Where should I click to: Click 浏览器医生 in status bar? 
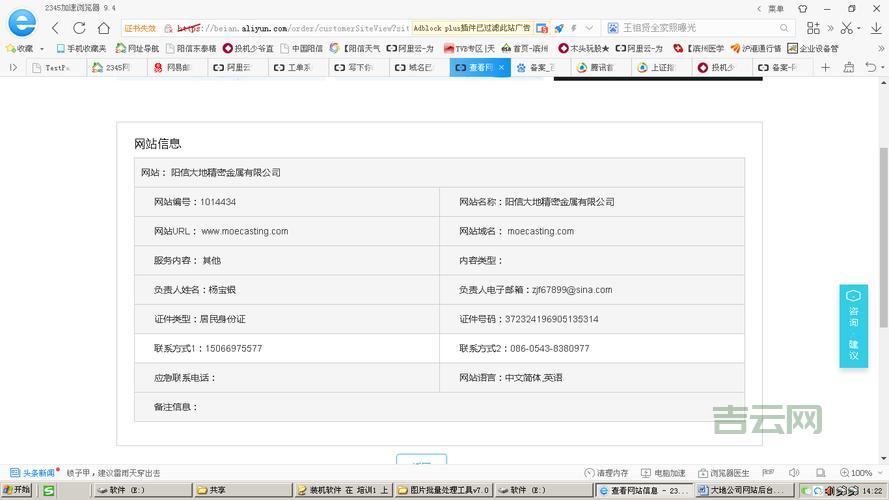tap(724, 473)
